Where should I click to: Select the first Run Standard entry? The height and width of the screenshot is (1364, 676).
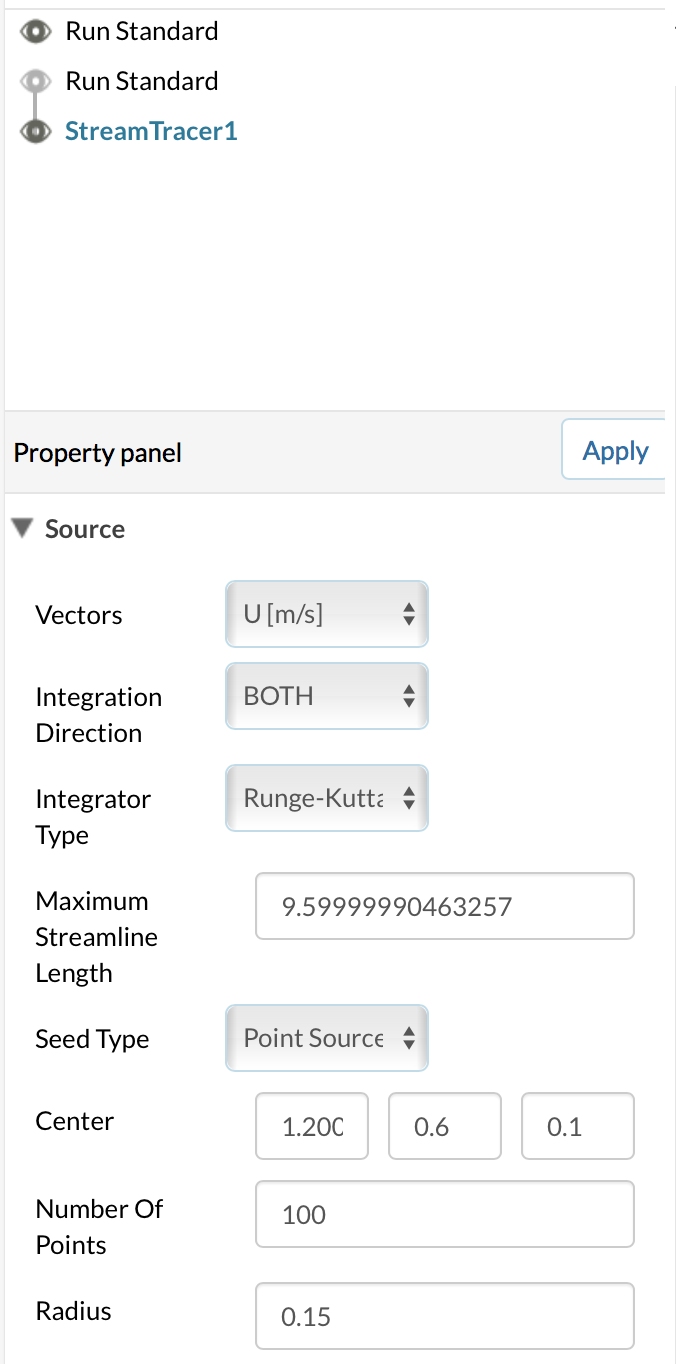point(142,32)
